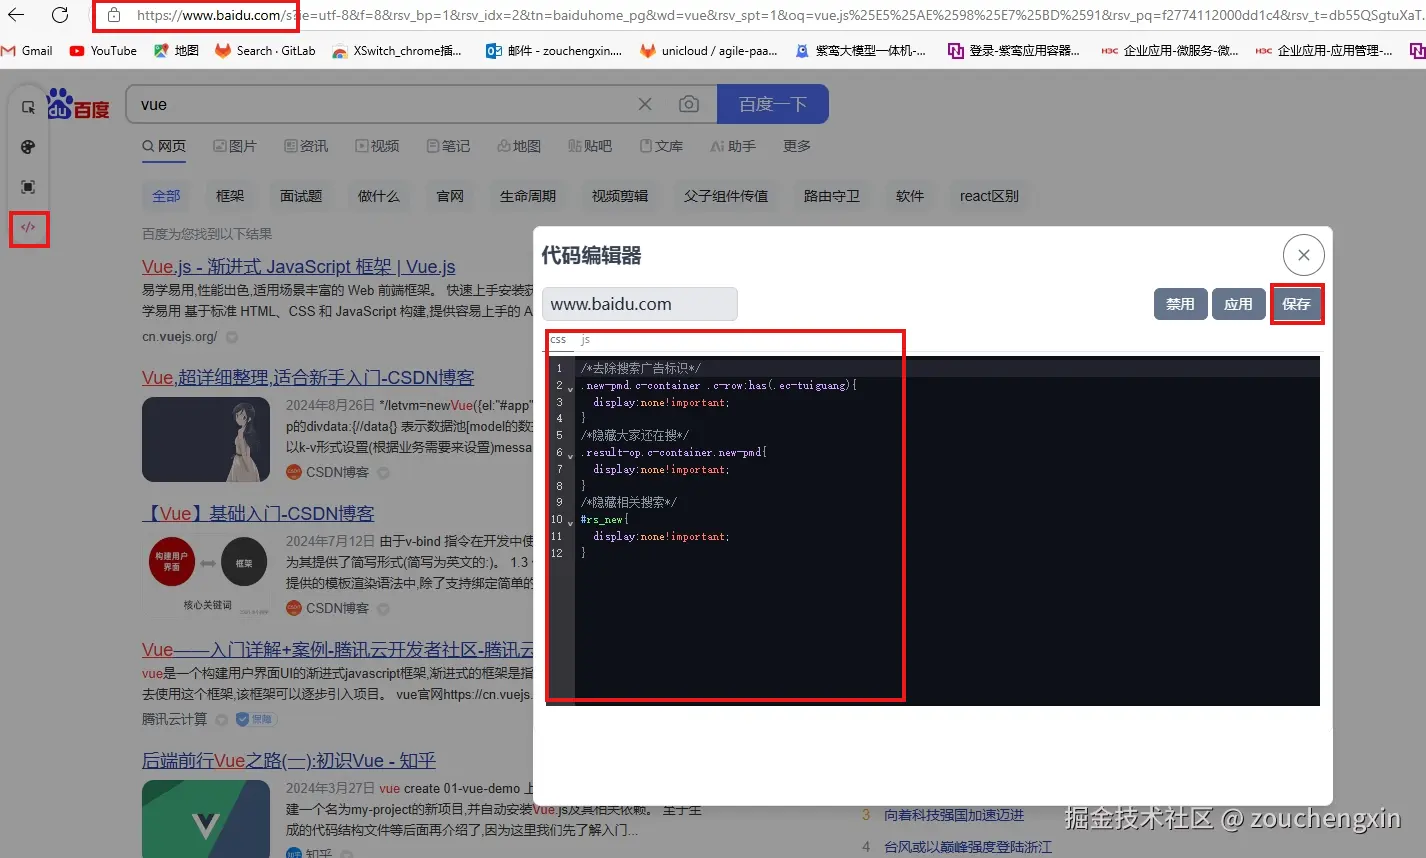This screenshot has height=858, width=1426.
Task: Open the Vue,超详细整理 CSDN博客 result
Action: click(308, 378)
